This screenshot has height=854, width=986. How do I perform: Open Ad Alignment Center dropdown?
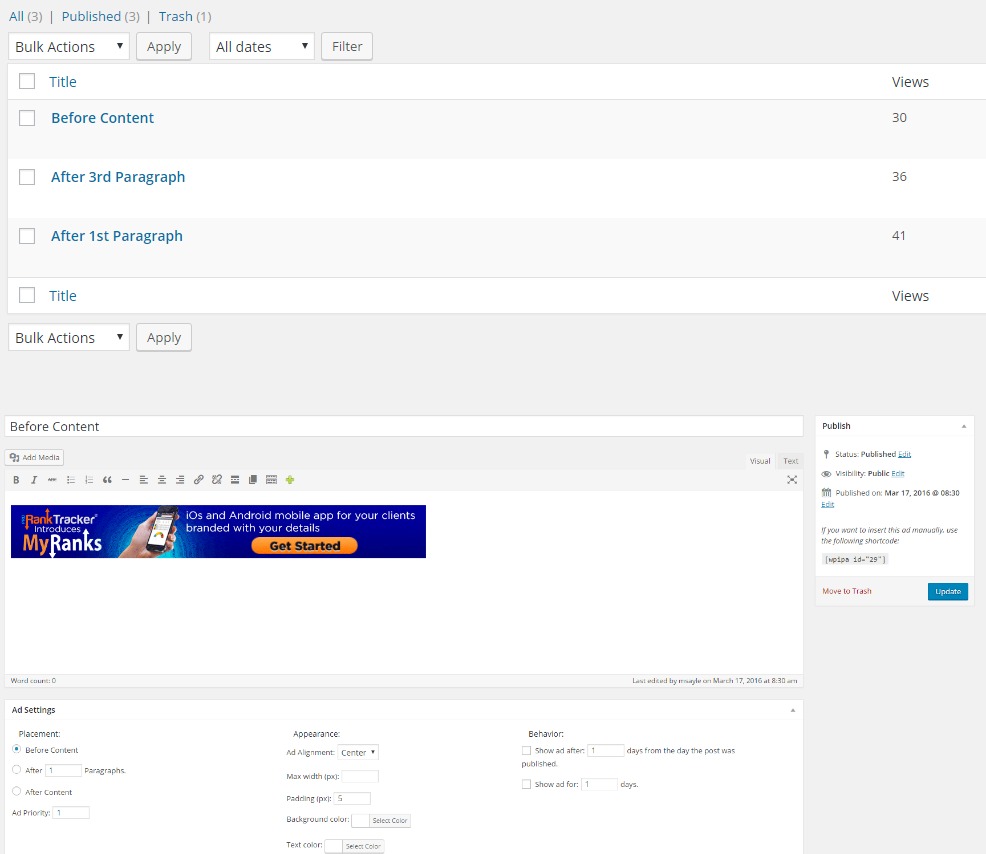[x=358, y=752]
